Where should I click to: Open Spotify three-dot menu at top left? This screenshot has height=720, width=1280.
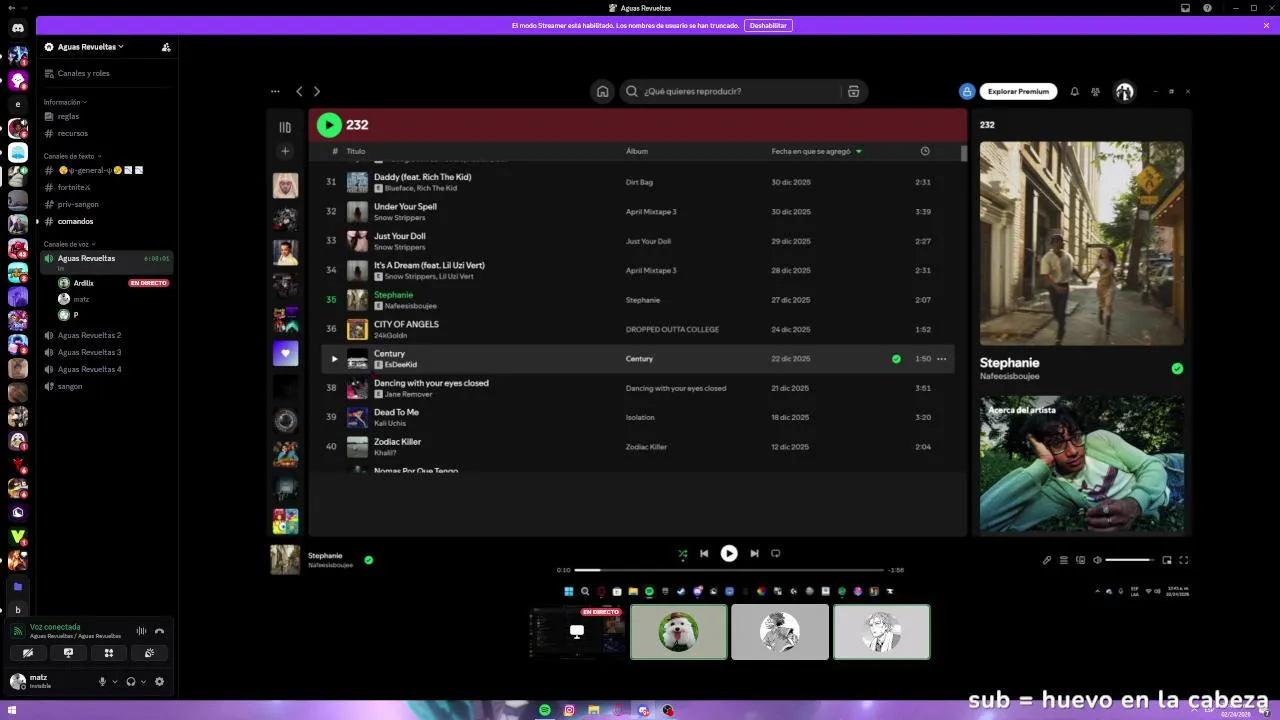tap(275, 91)
